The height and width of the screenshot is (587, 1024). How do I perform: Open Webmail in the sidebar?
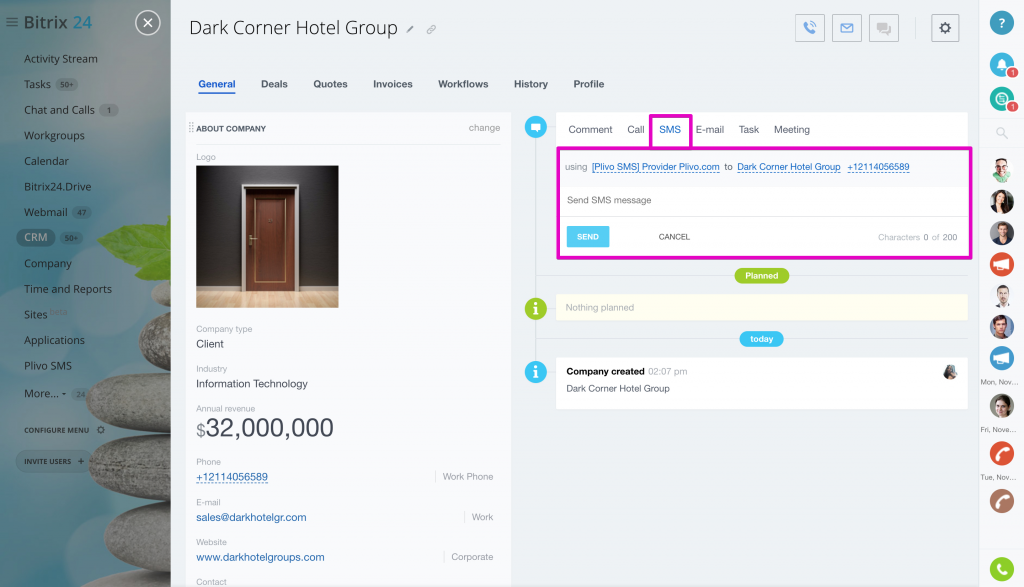click(46, 212)
